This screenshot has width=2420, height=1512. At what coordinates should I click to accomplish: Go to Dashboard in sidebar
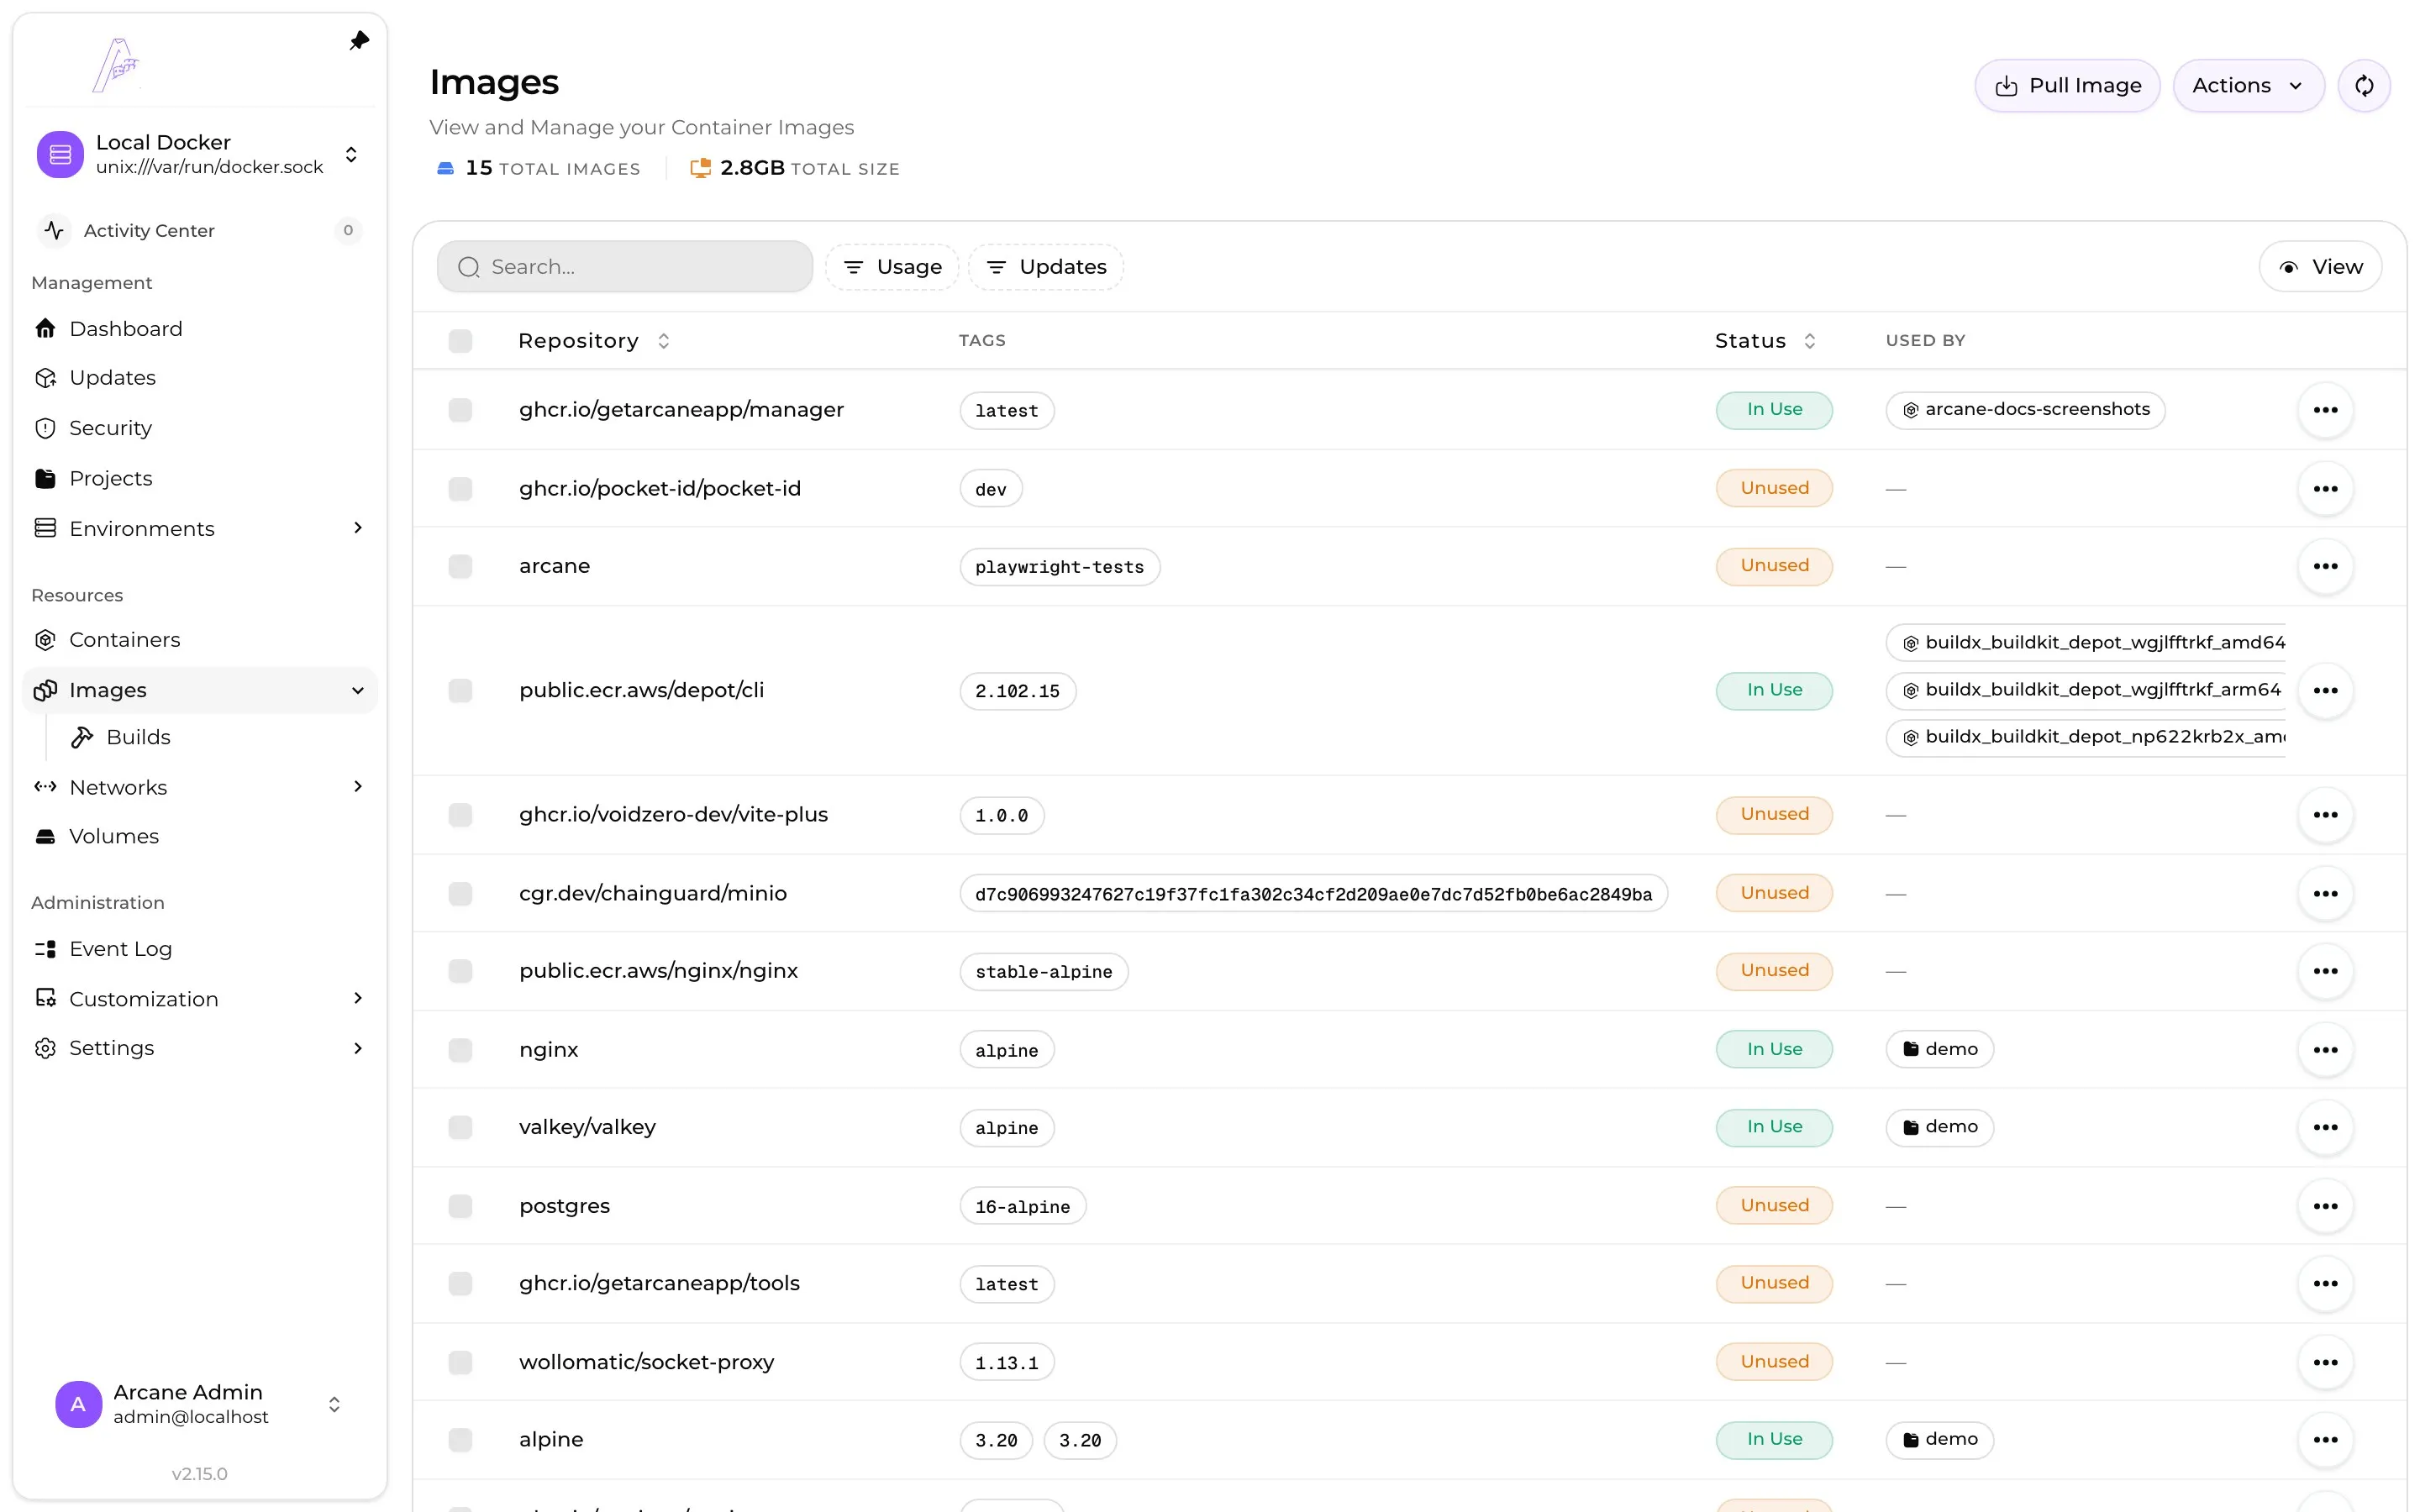tap(200, 328)
